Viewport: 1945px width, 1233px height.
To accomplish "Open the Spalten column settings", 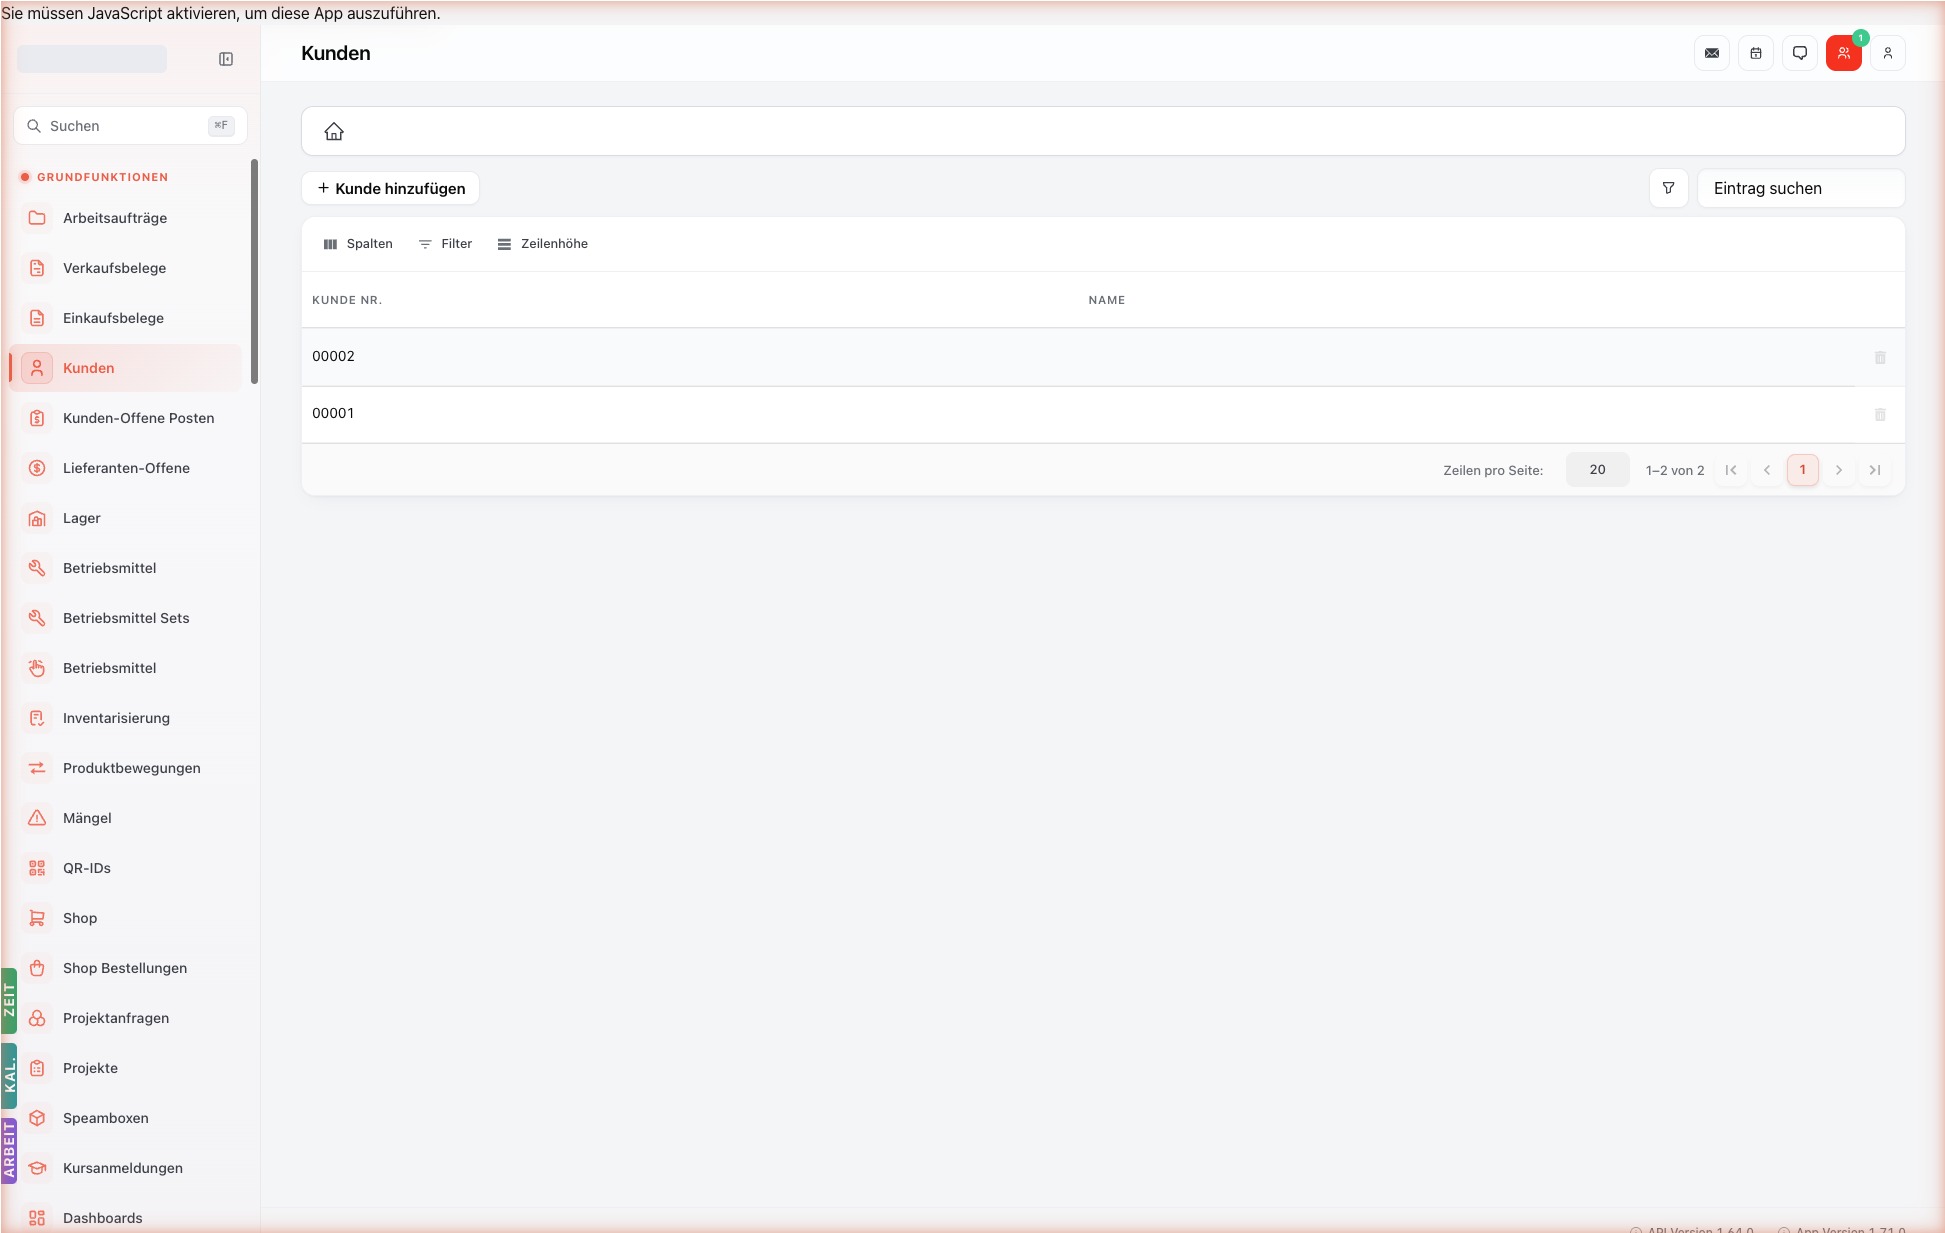I will [358, 244].
